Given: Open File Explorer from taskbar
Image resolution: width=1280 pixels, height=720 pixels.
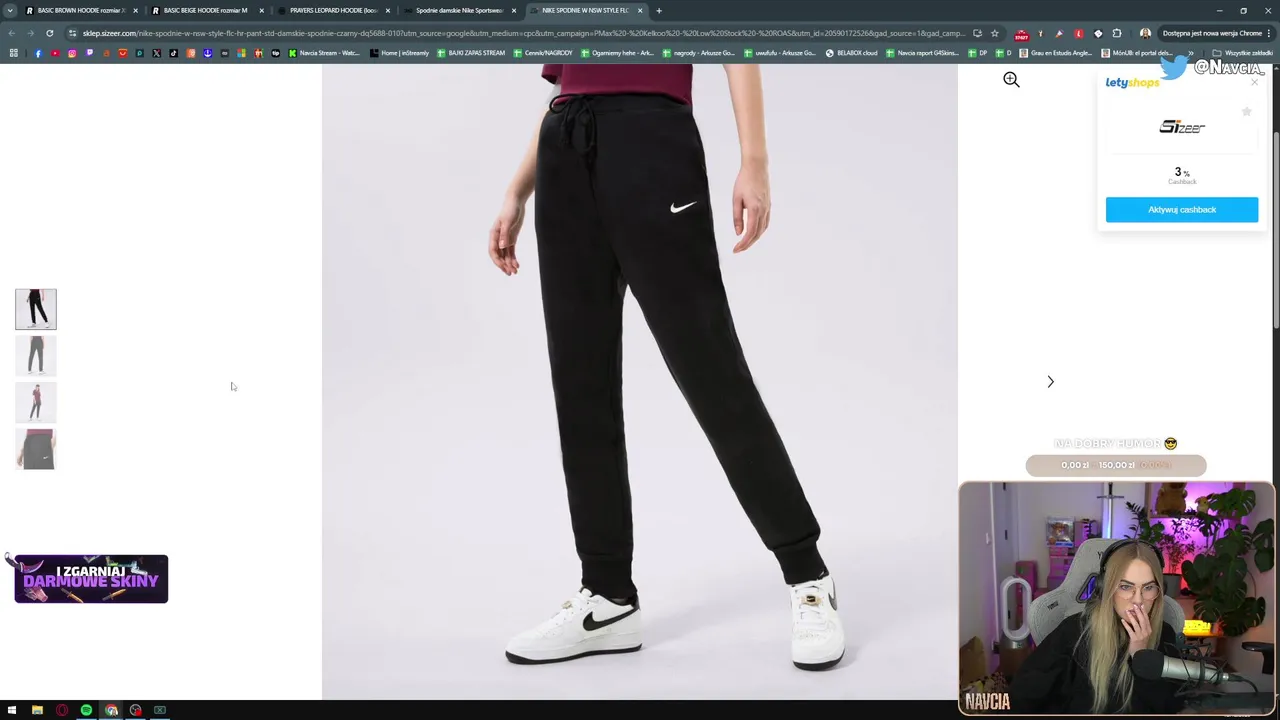Looking at the screenshot, I should point(37,710).
